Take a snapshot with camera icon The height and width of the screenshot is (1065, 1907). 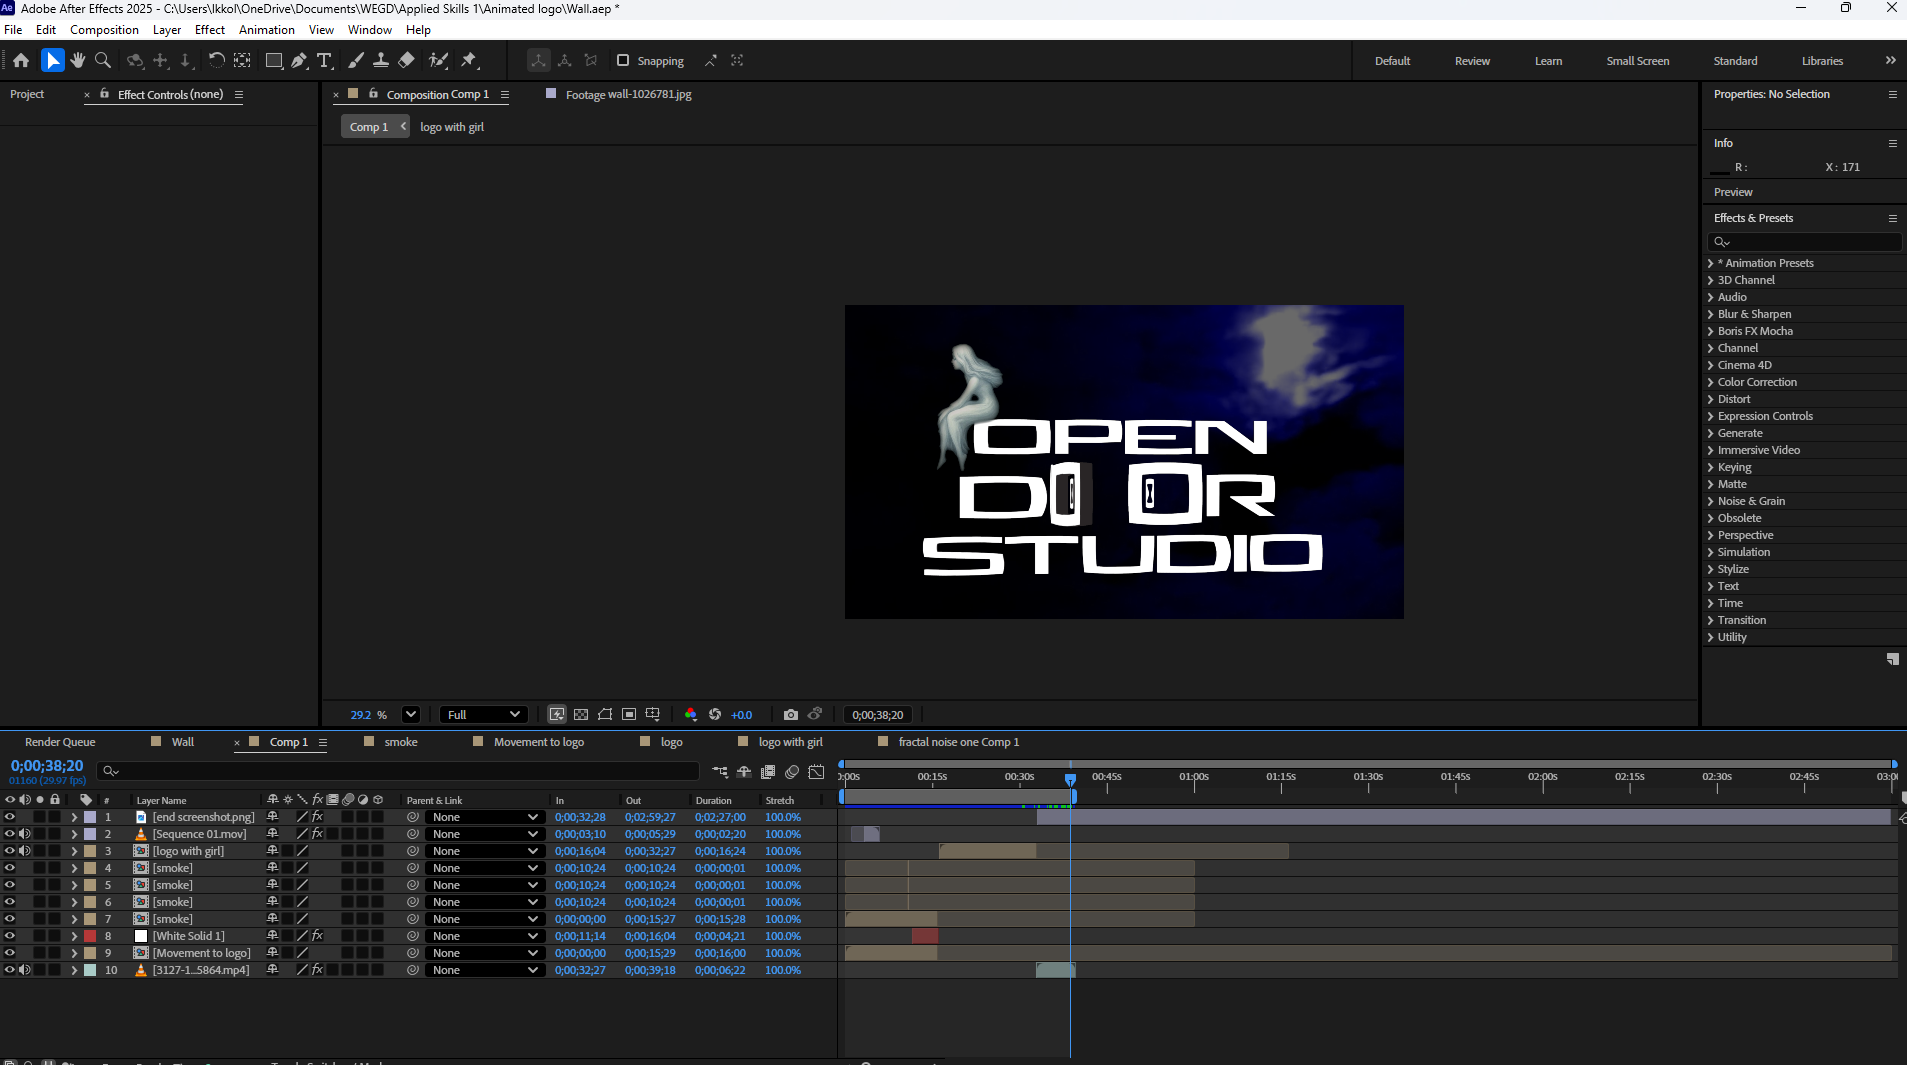791,714
